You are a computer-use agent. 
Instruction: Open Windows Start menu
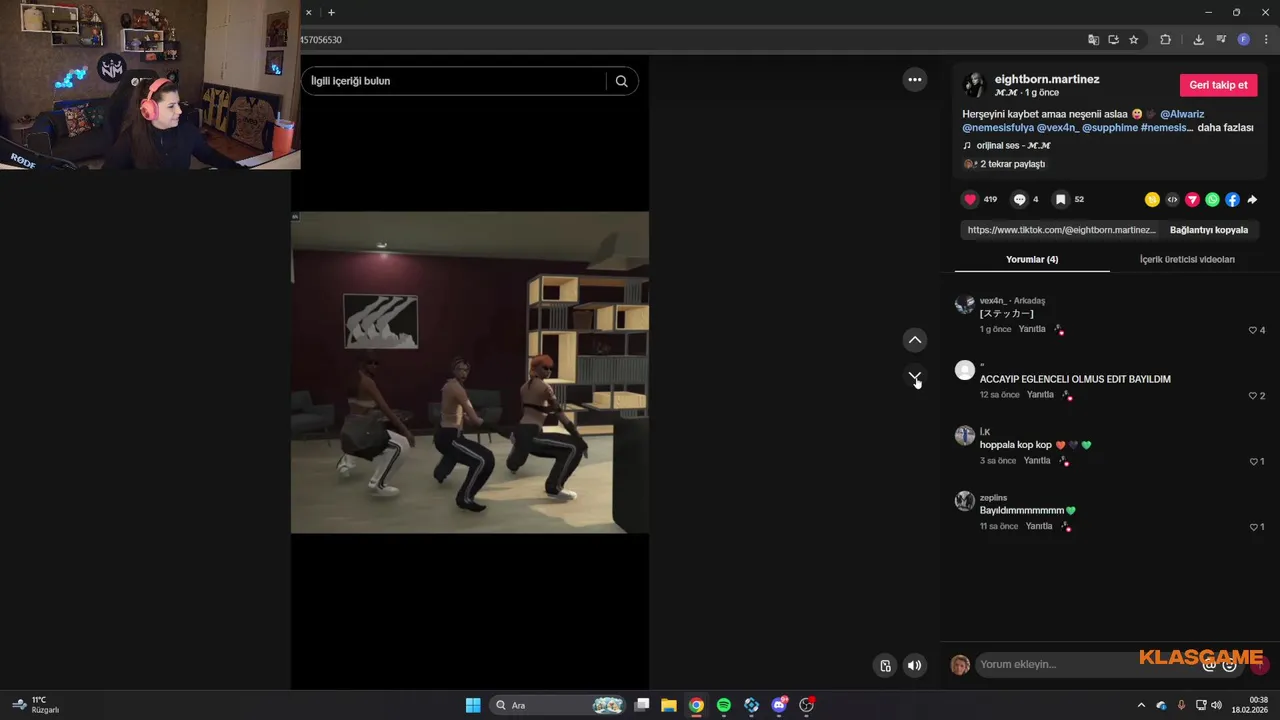[x=473, y=705]
